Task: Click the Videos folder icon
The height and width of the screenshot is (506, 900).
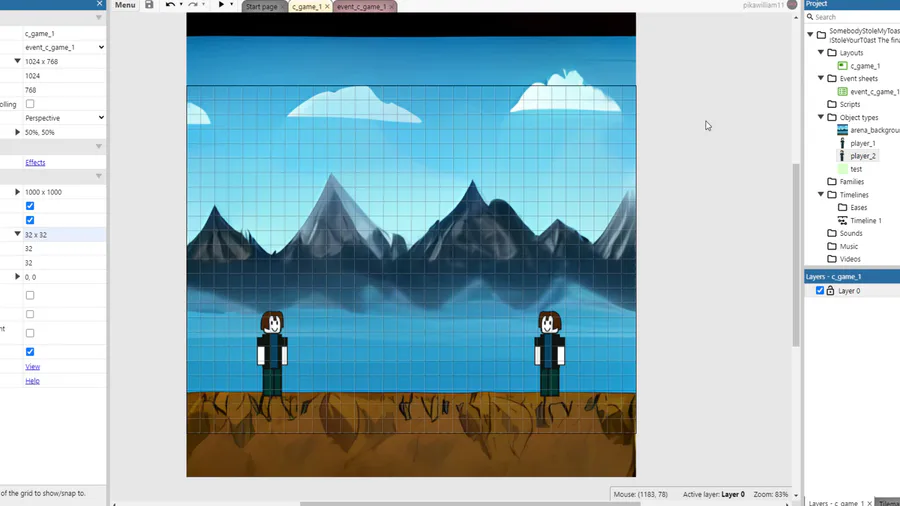Action: (x=832, y=259)
